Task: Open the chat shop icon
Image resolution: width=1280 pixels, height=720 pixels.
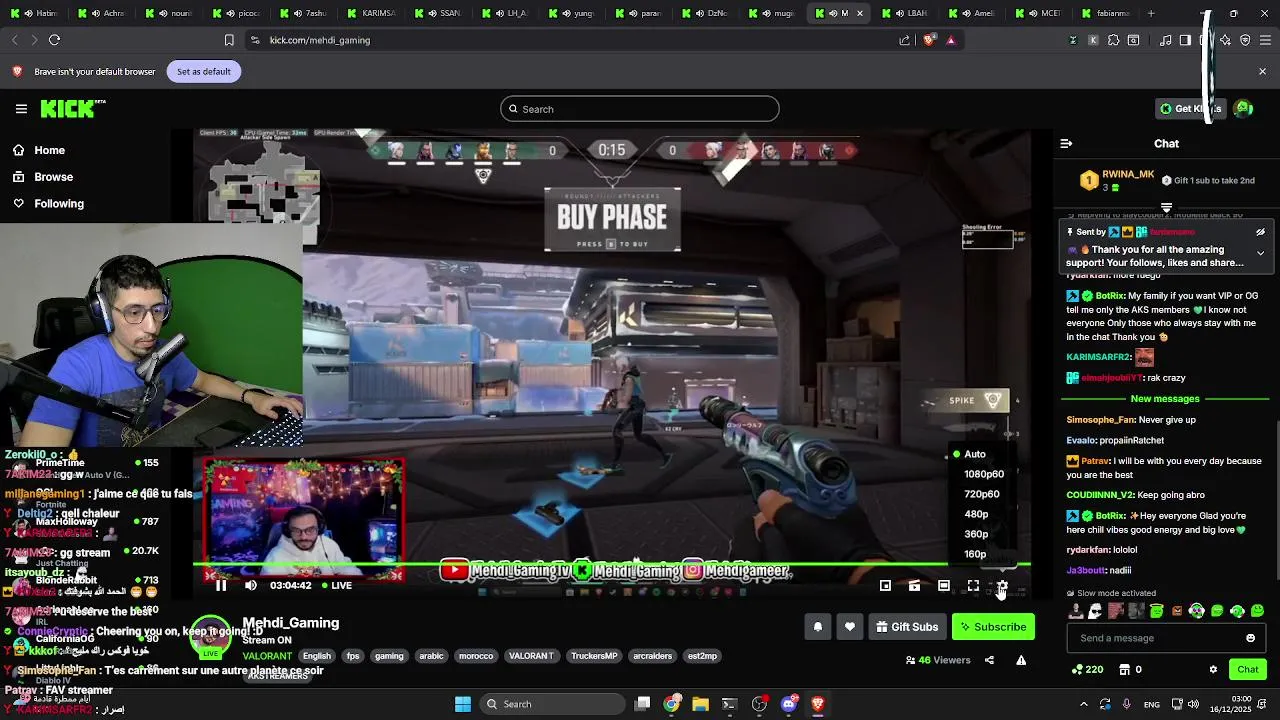Action: pos(1124,670)
